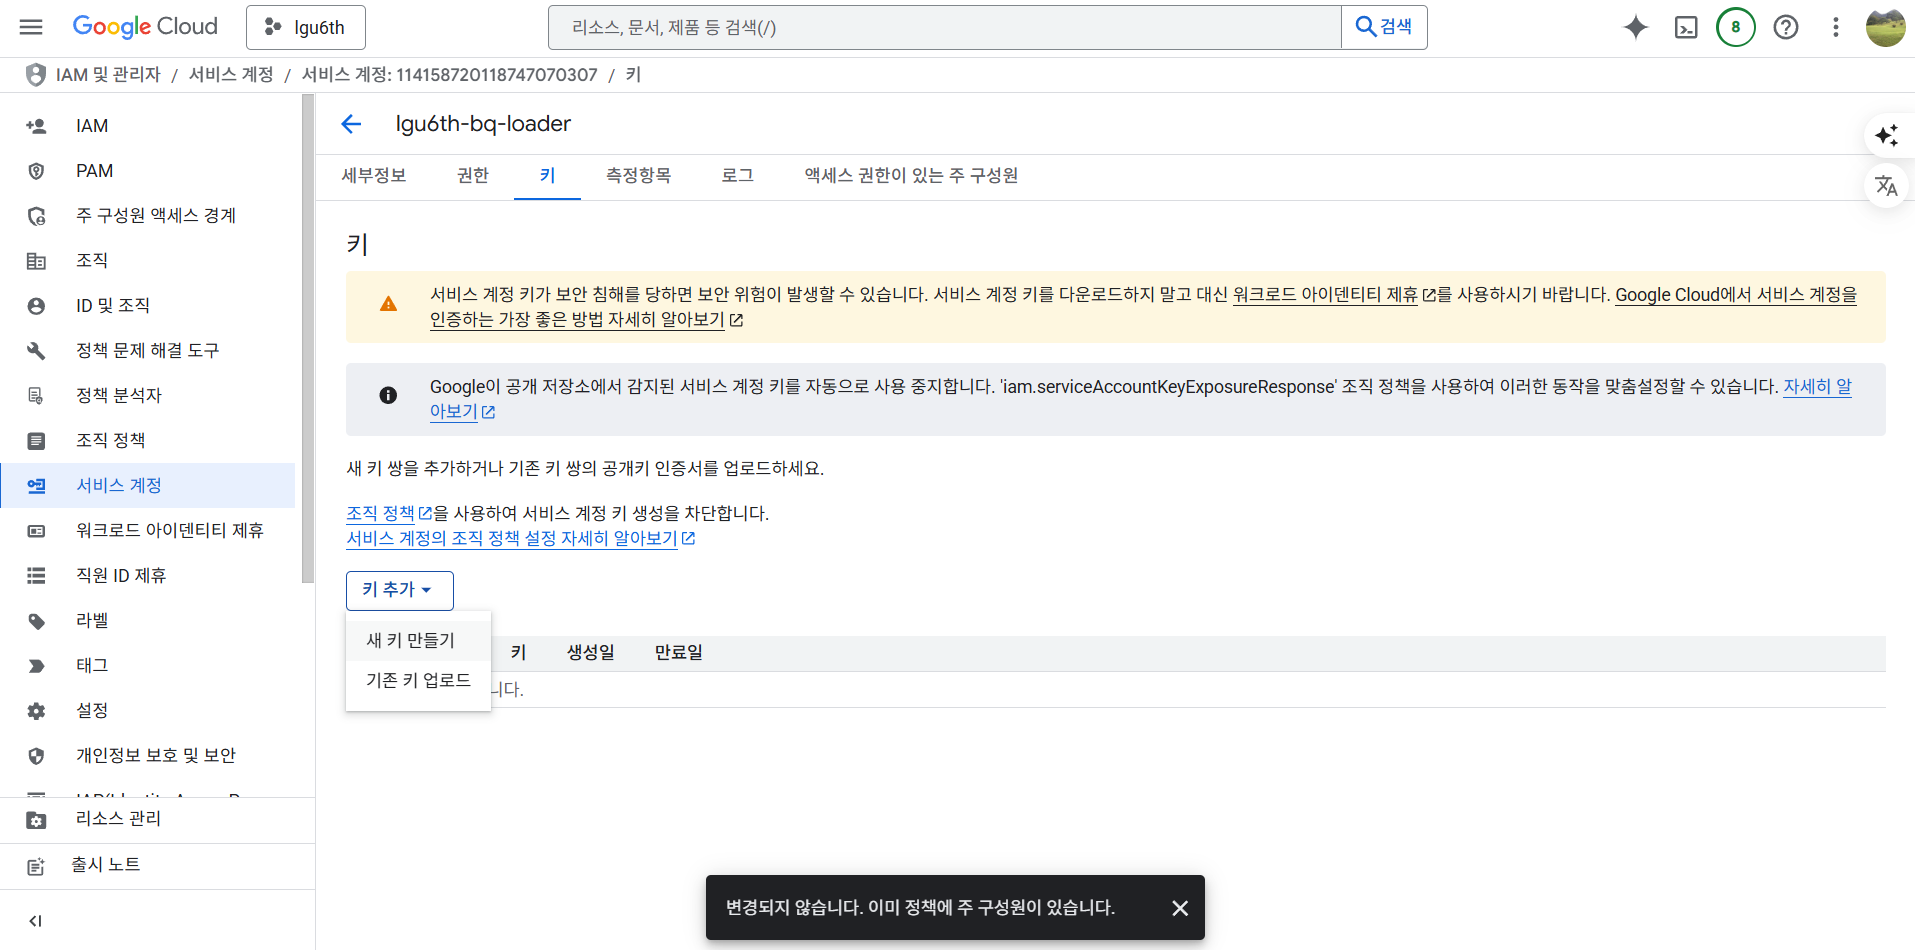The image size is (1915, 950).
Task: Open the three-dot settings menu
Action: tap(1836, 27)
